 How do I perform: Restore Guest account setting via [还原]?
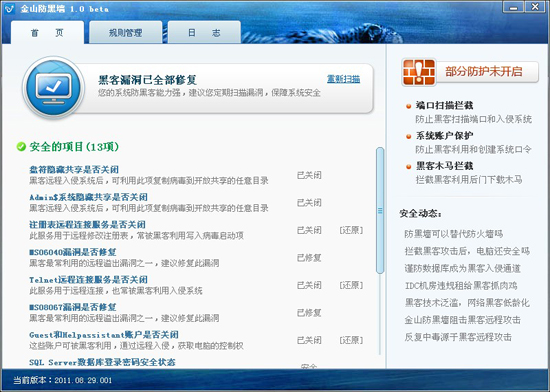351,340
